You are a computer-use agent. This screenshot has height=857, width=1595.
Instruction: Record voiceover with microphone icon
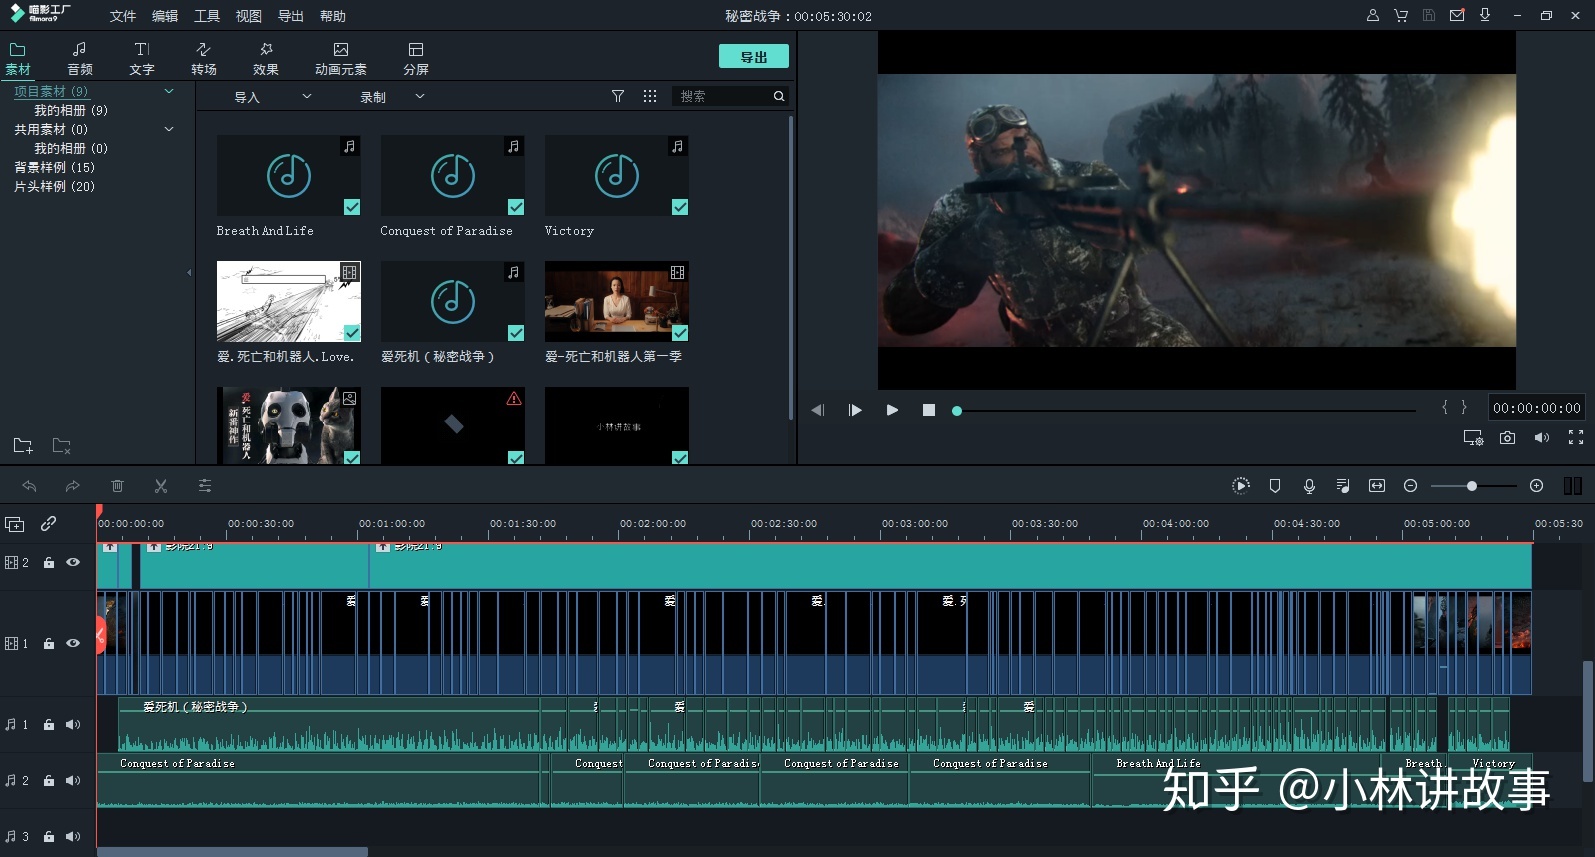pos(1309,486)
